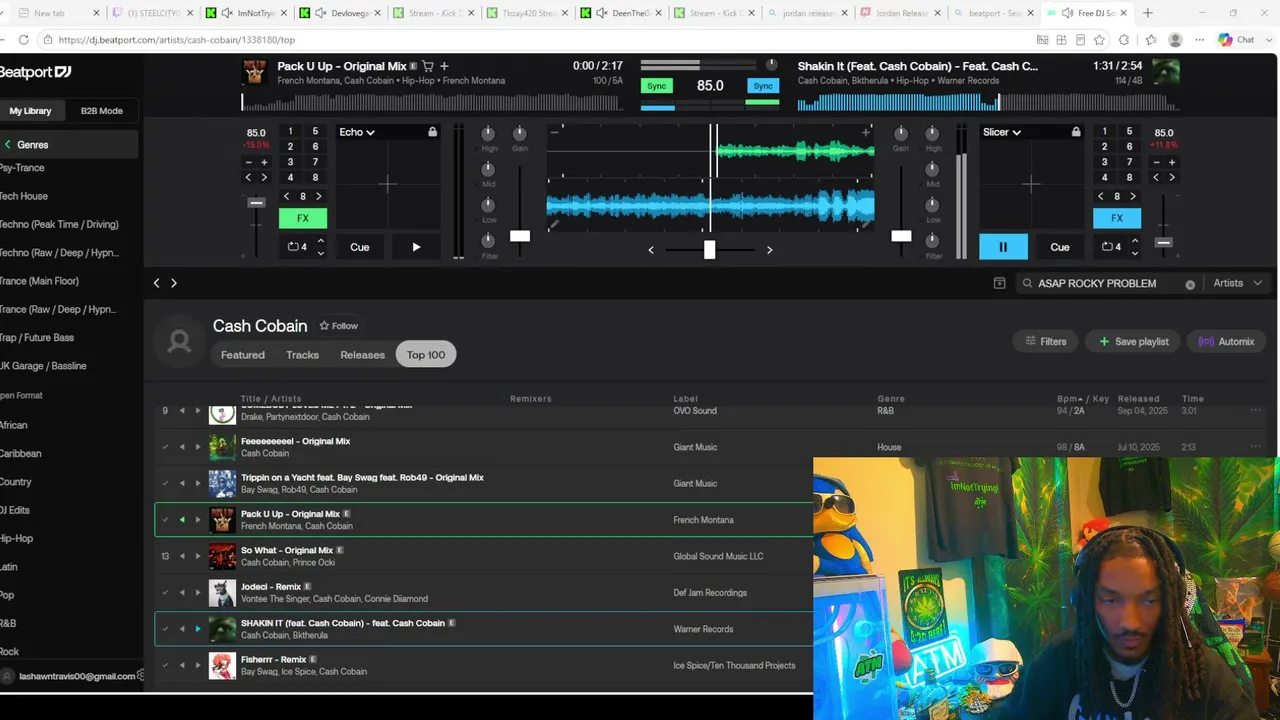The image size is (1280, 720).
Task: Pause the right deck
Action: [1003, 247]
